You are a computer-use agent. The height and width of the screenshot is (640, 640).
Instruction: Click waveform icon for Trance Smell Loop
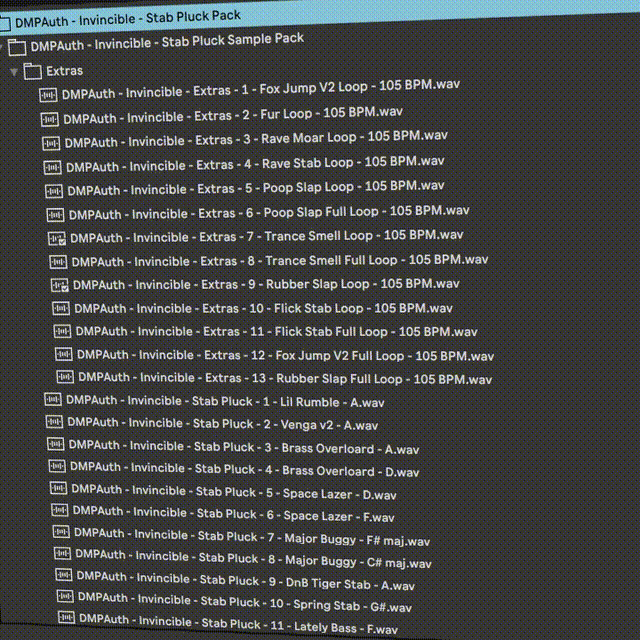coord(58,238)
